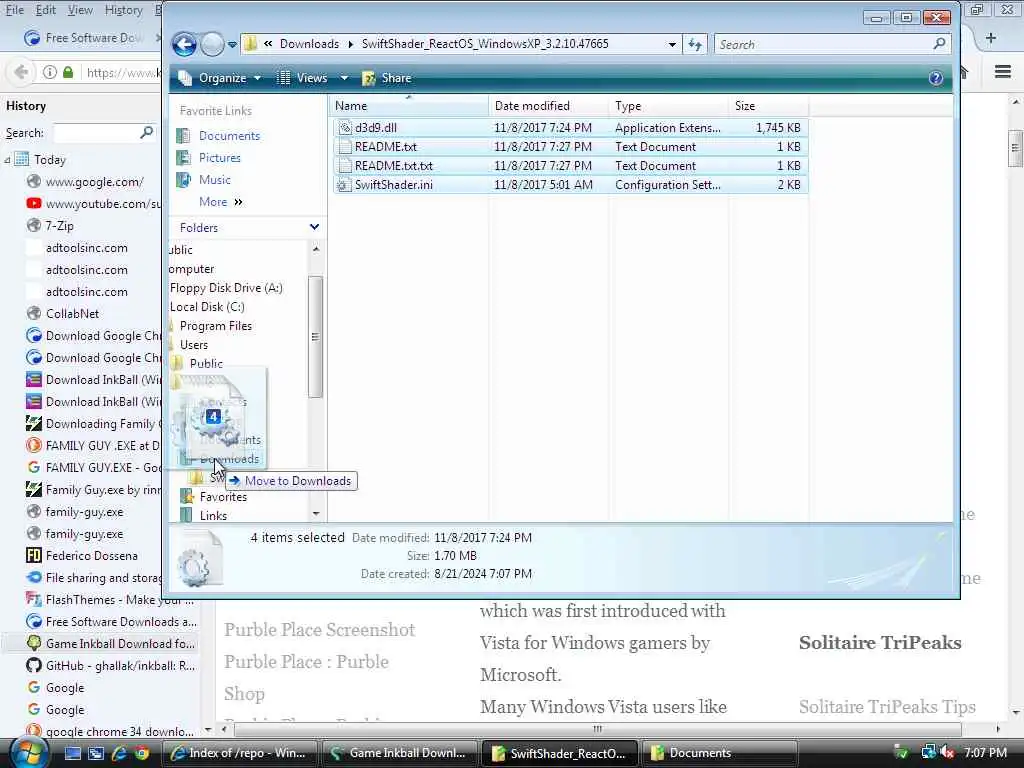The height and width of the screenshot is (768, 1024).
Task: Open GitHub ghallak/inkball history entry
Action: pos(120,665)
